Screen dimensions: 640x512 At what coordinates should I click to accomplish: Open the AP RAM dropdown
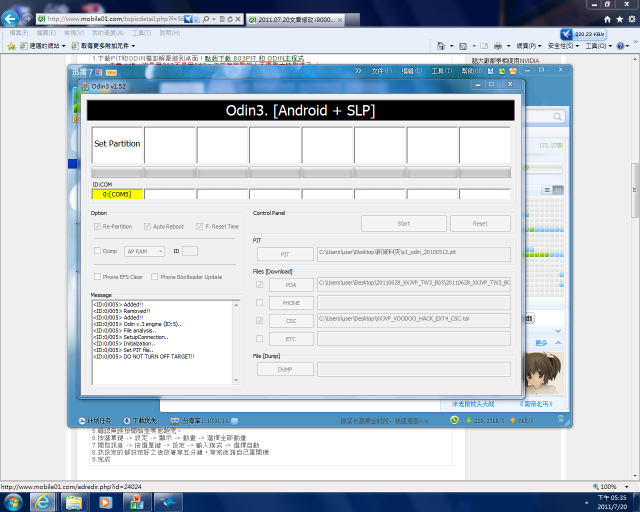tap(144, 251)
